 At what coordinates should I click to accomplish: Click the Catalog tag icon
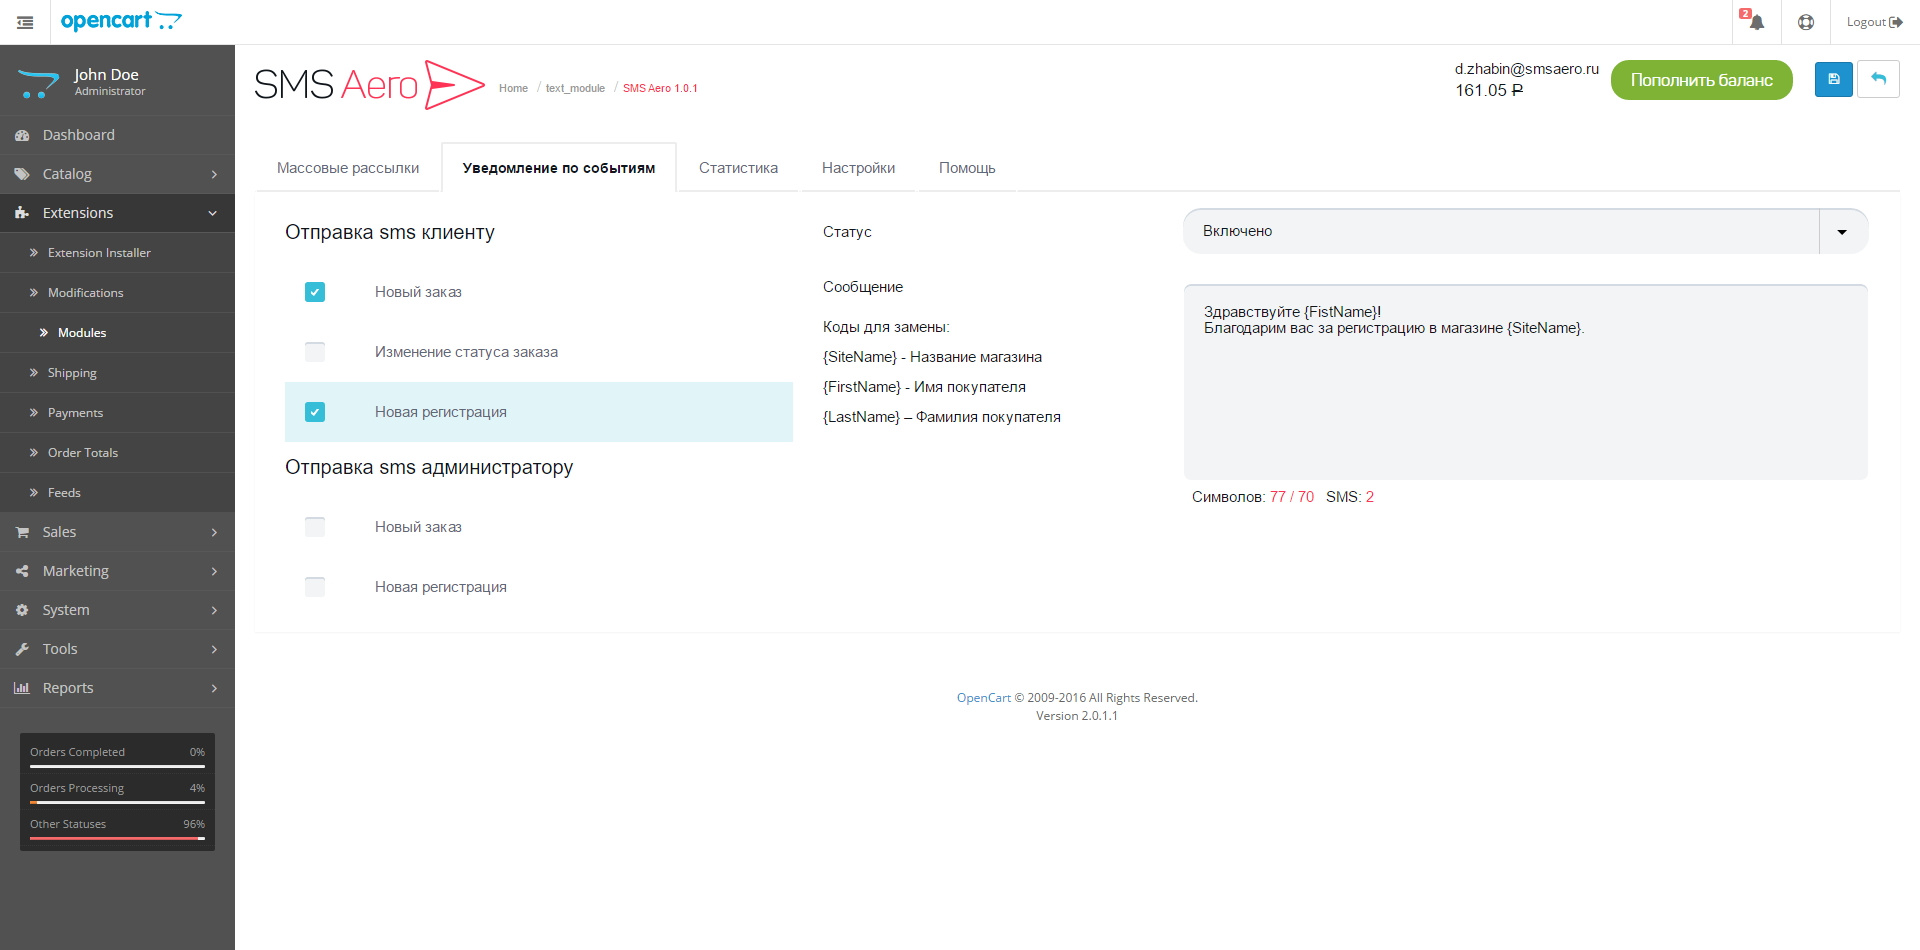tap(22, 174)
